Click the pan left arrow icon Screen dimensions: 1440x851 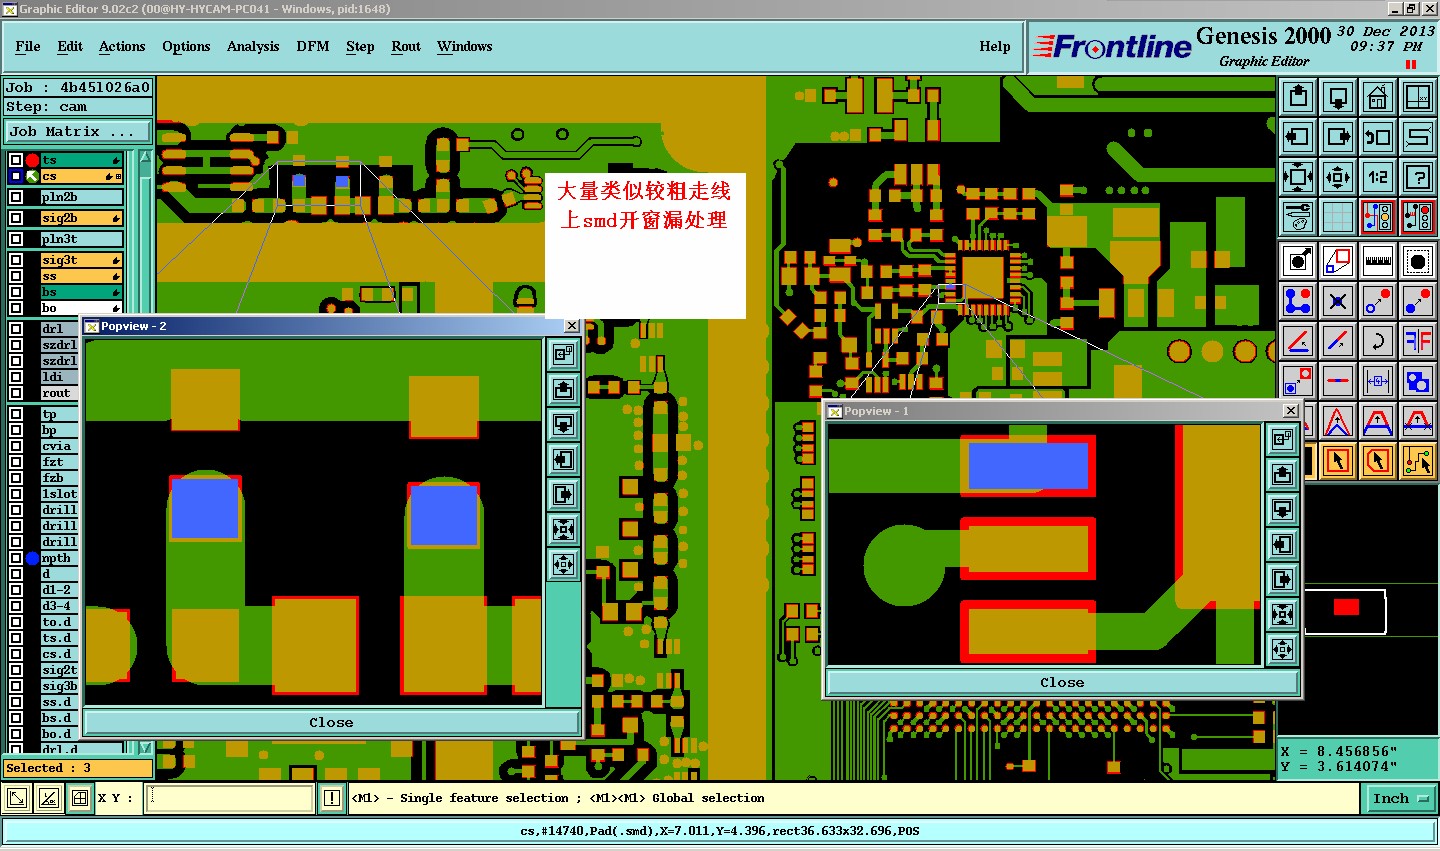(x=1298, y=137)
